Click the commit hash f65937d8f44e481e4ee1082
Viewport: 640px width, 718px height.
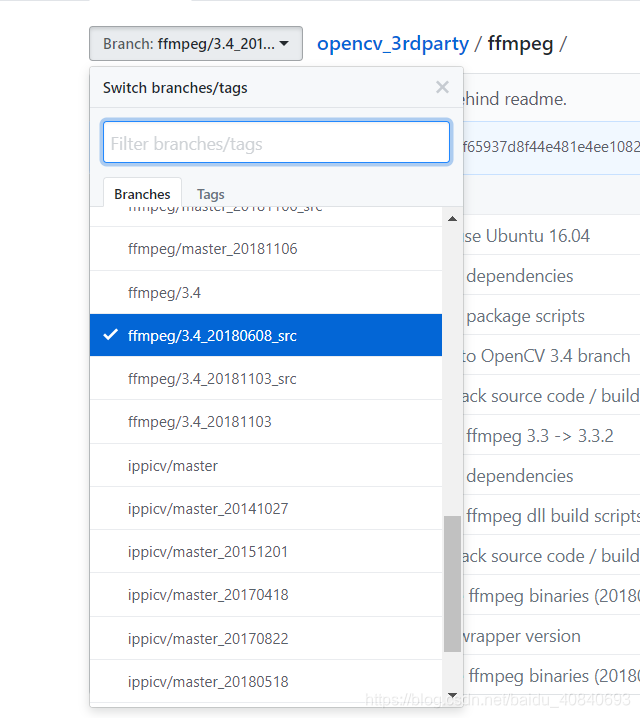click(x=551, y=147)
